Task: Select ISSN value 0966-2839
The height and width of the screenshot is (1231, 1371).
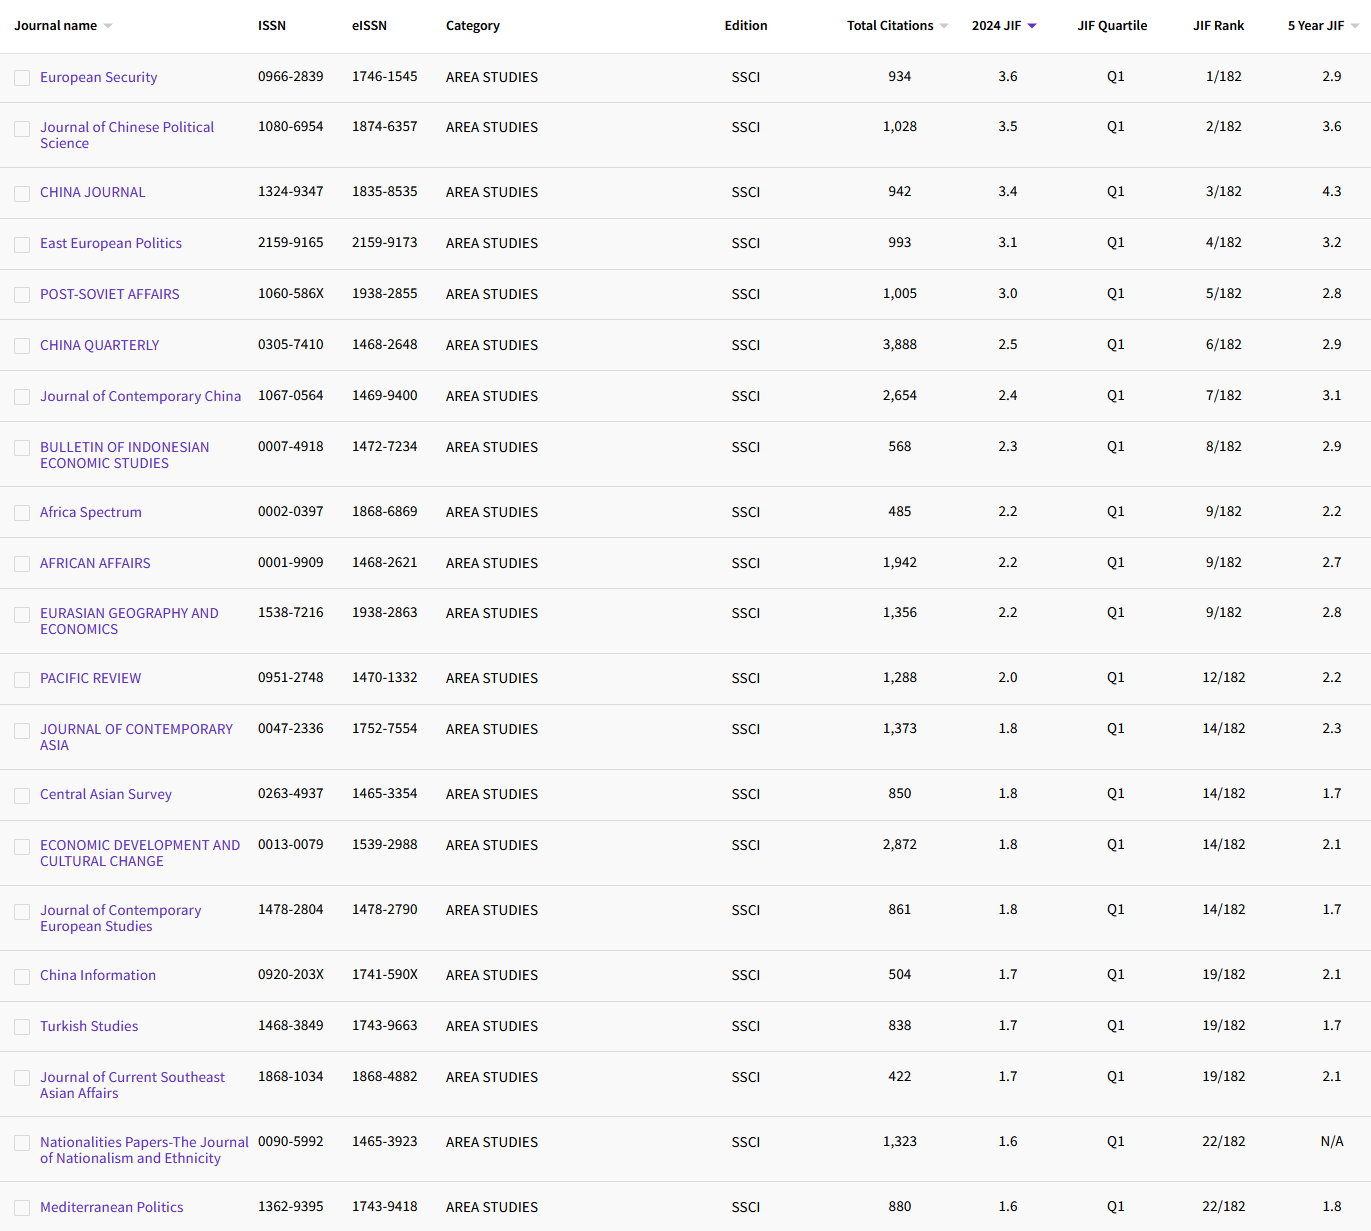Action: tap(291, 76)
